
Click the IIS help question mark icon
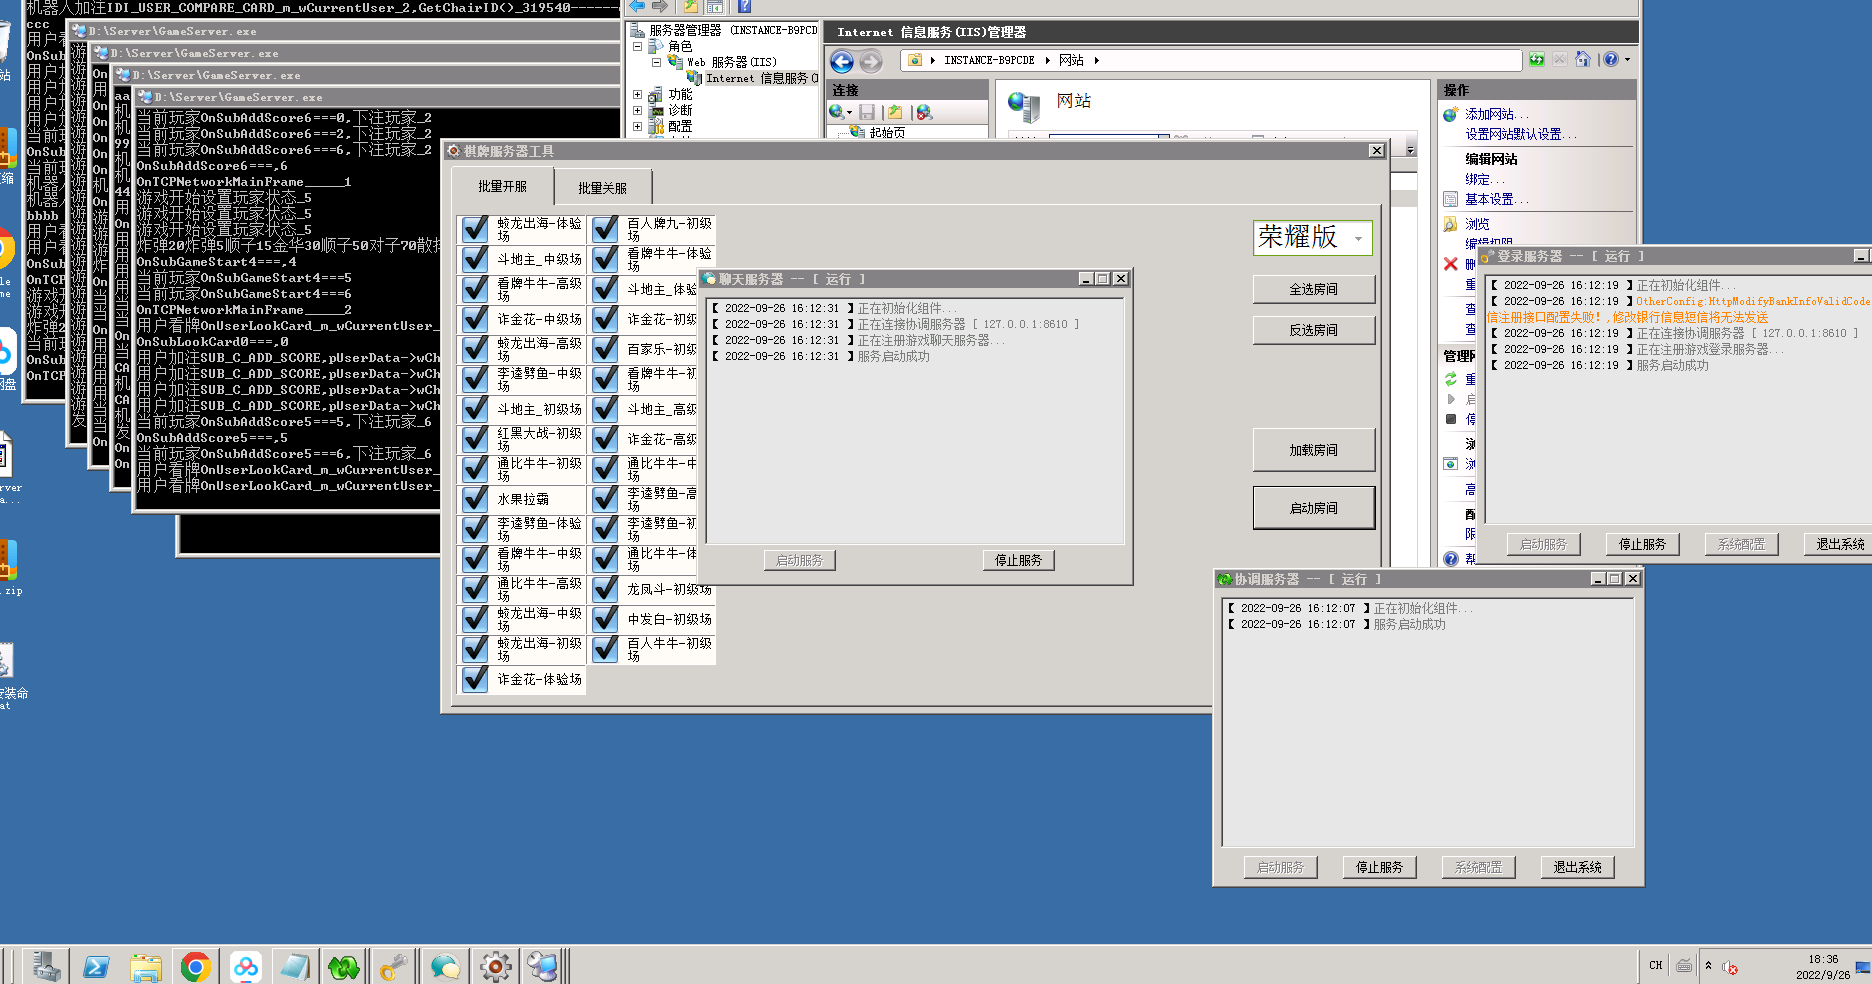(1610, 60)
